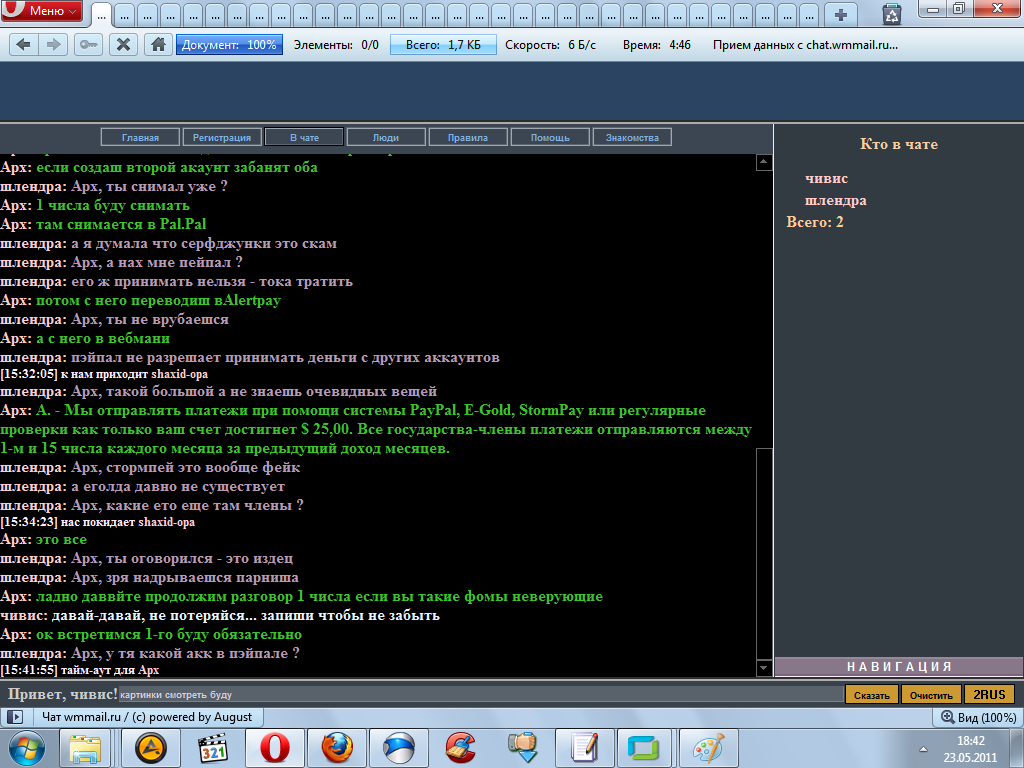Launch Media Player Classic from taskbar
The image size is (1024, 768).
(x=213, y=748)
